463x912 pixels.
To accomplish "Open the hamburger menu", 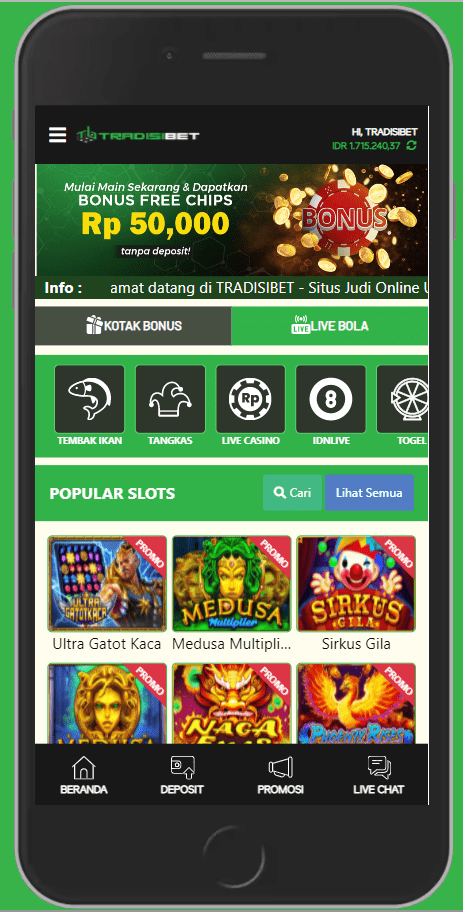I will [x=58, y=135].
